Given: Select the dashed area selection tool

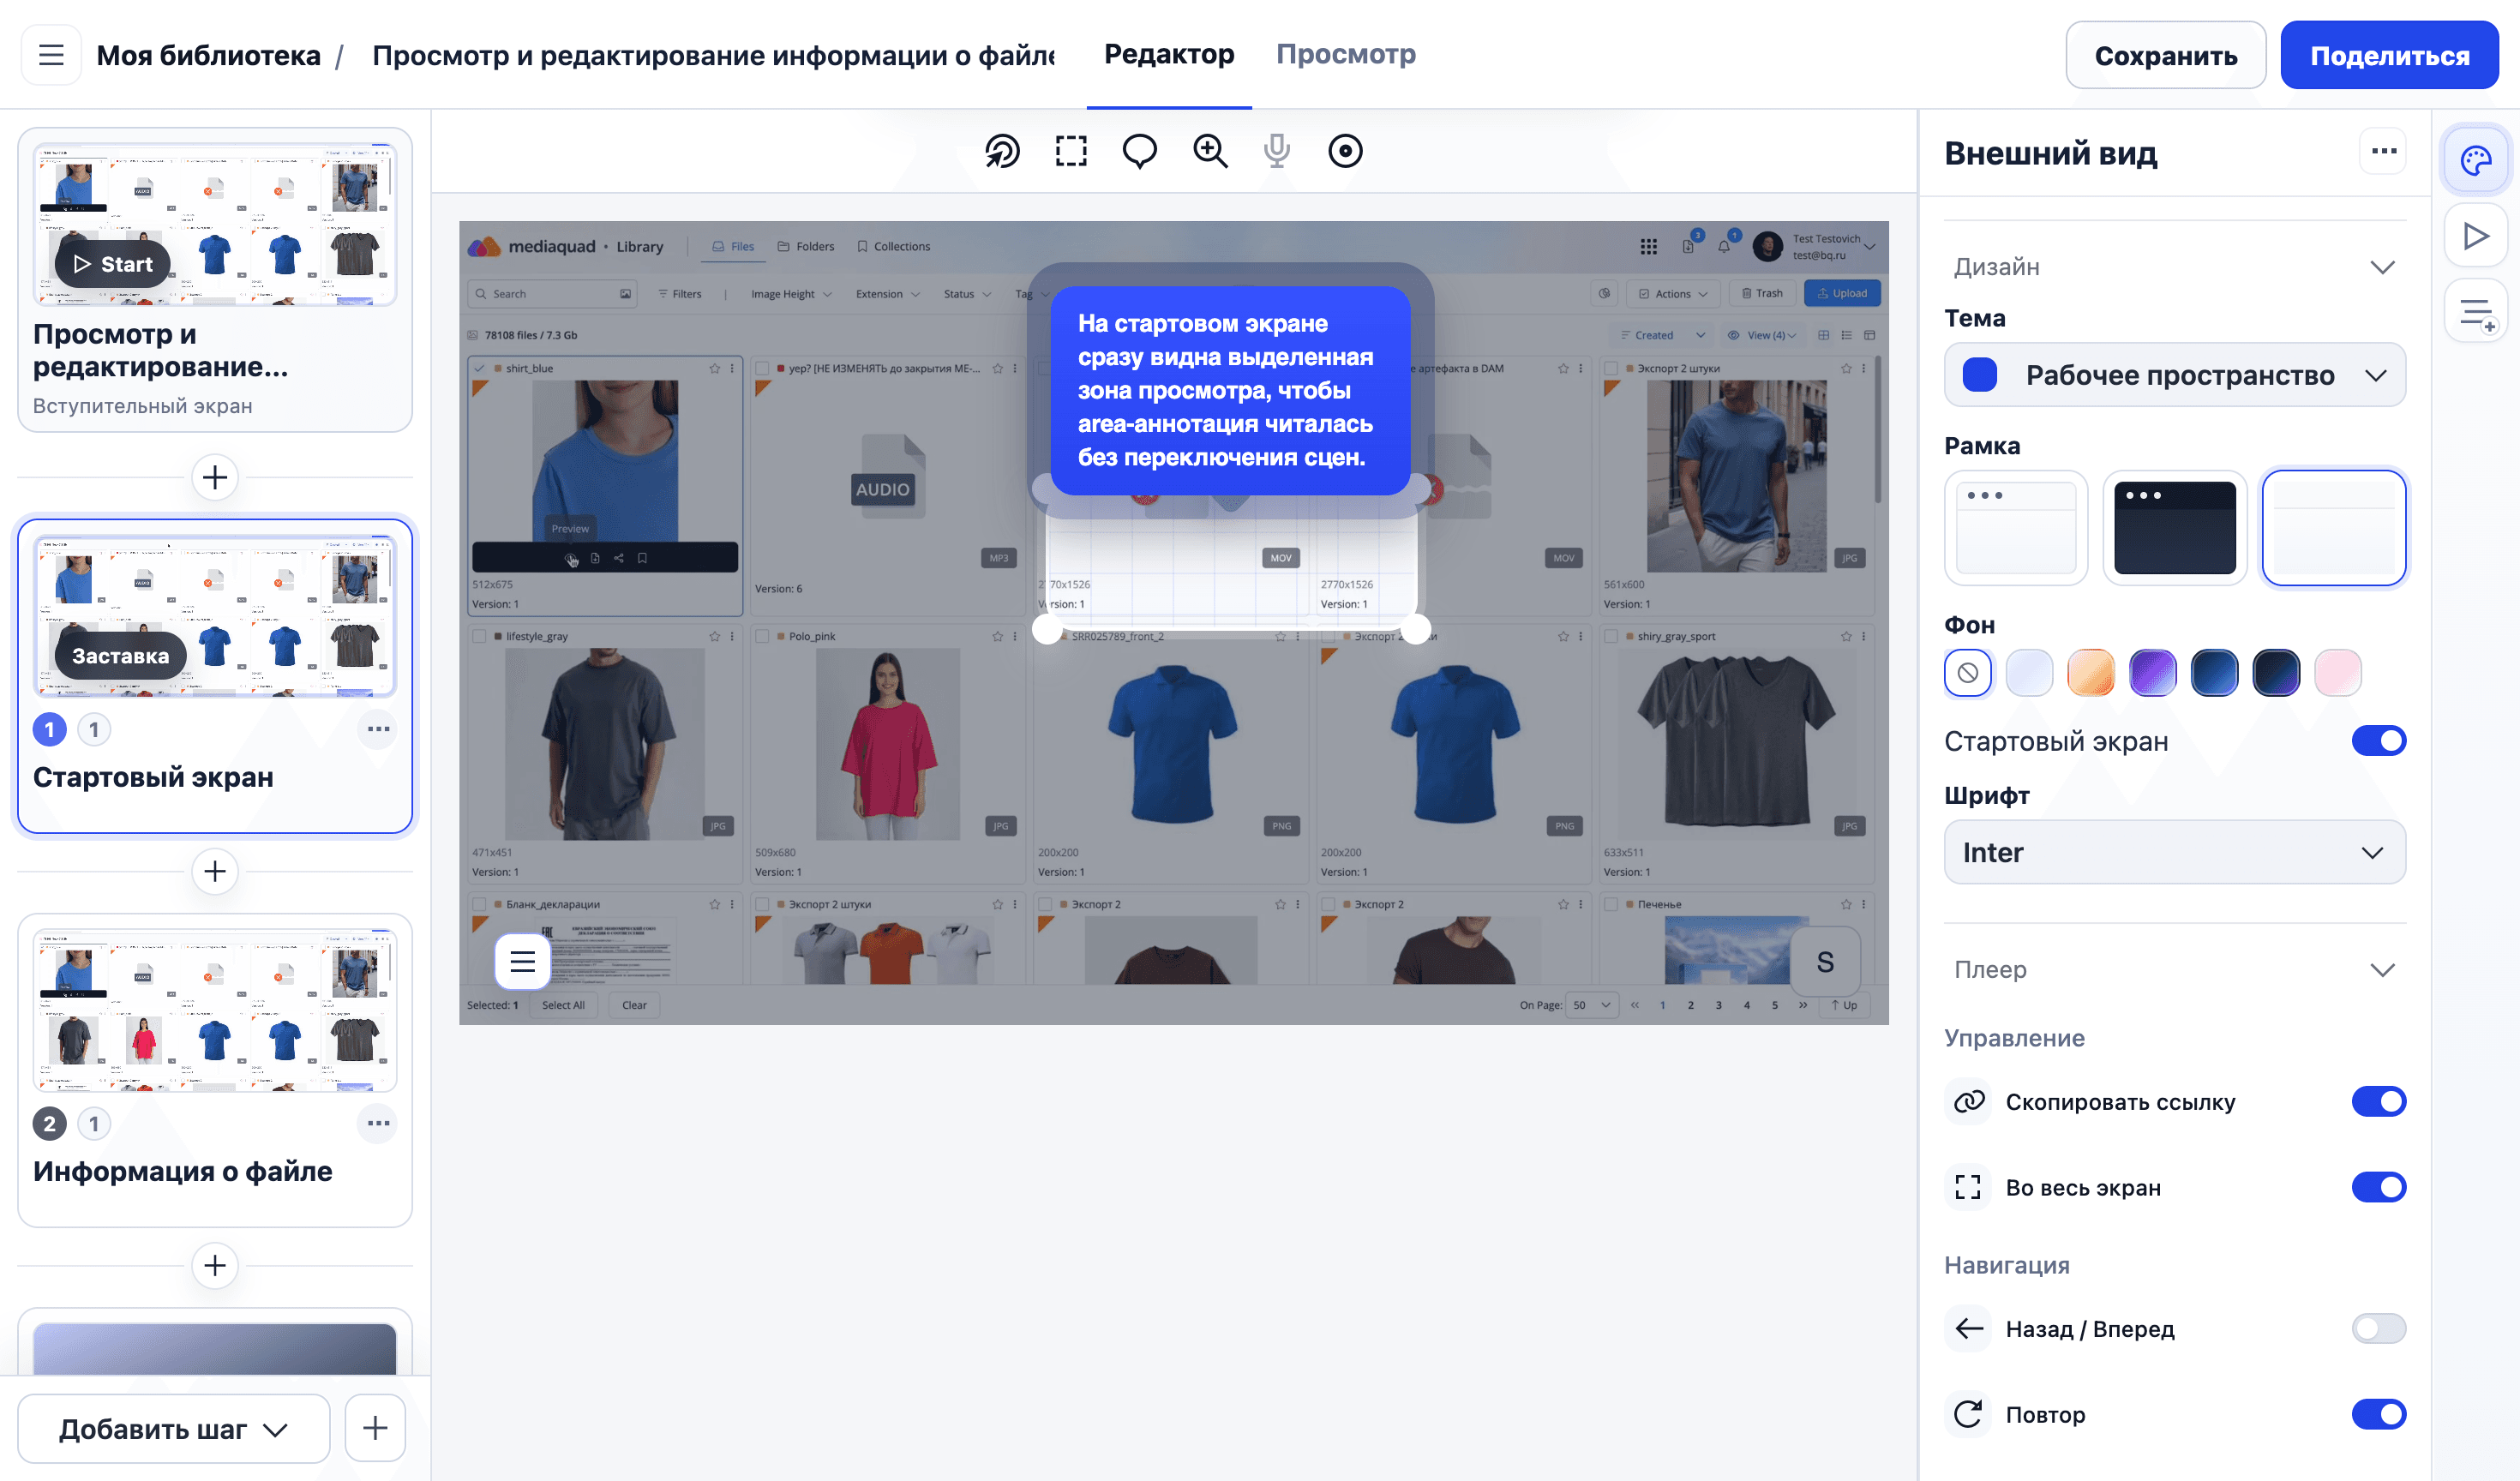Looking at the screenshot, I should pyautogui.click(x=1071, y=151).
